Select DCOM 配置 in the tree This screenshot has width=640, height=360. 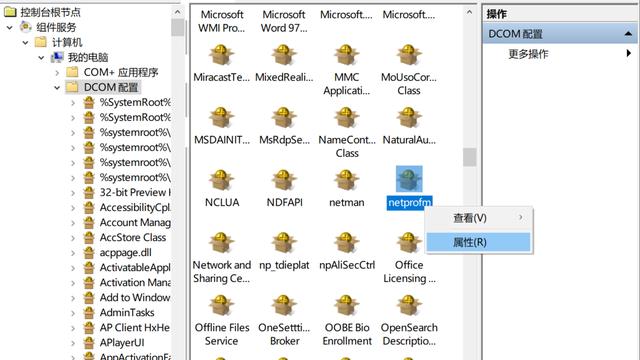[111, 87]
